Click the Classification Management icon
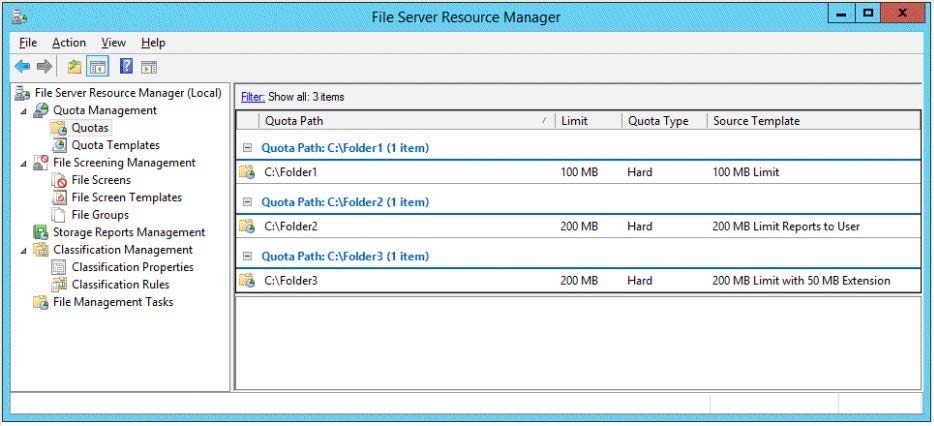The image size is (934, 426). click(x=41, y=250)
